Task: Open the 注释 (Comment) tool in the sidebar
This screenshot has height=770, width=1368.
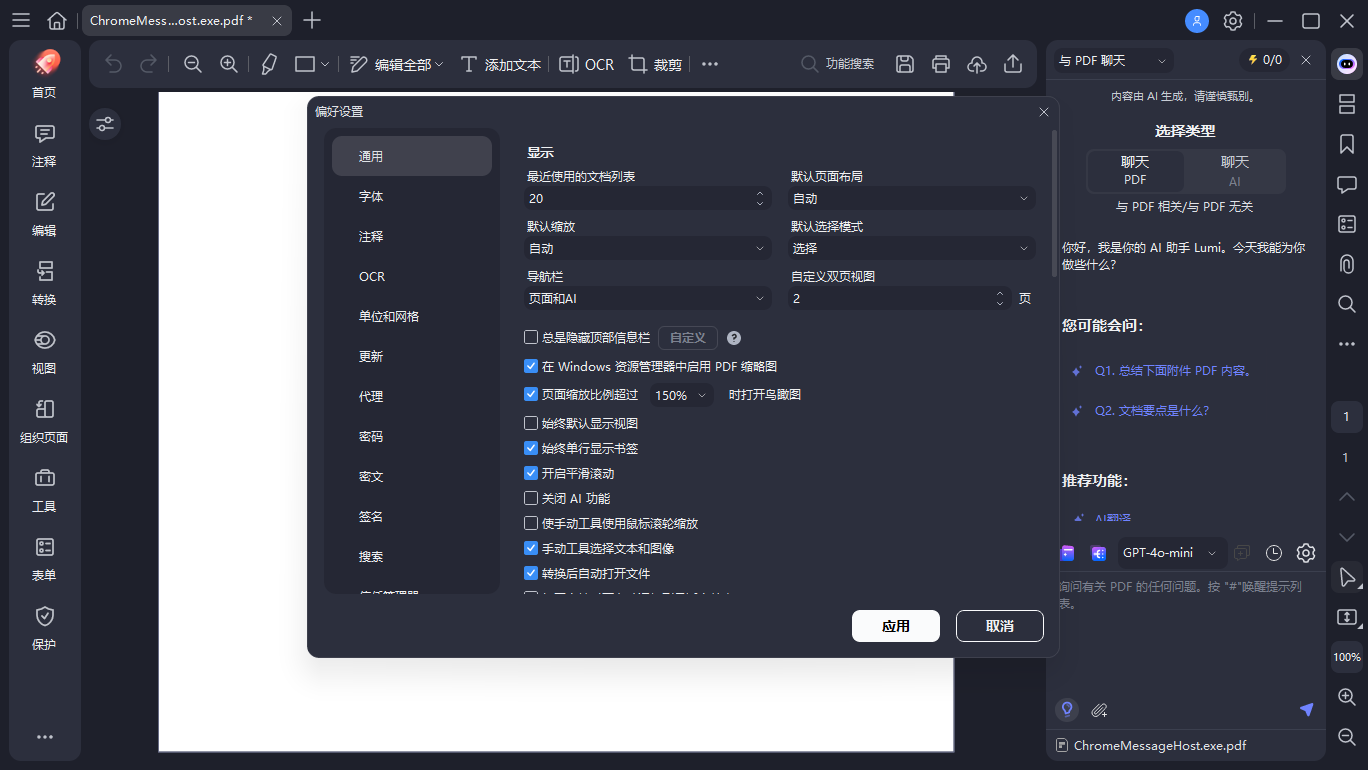Action: coord(44,145)
